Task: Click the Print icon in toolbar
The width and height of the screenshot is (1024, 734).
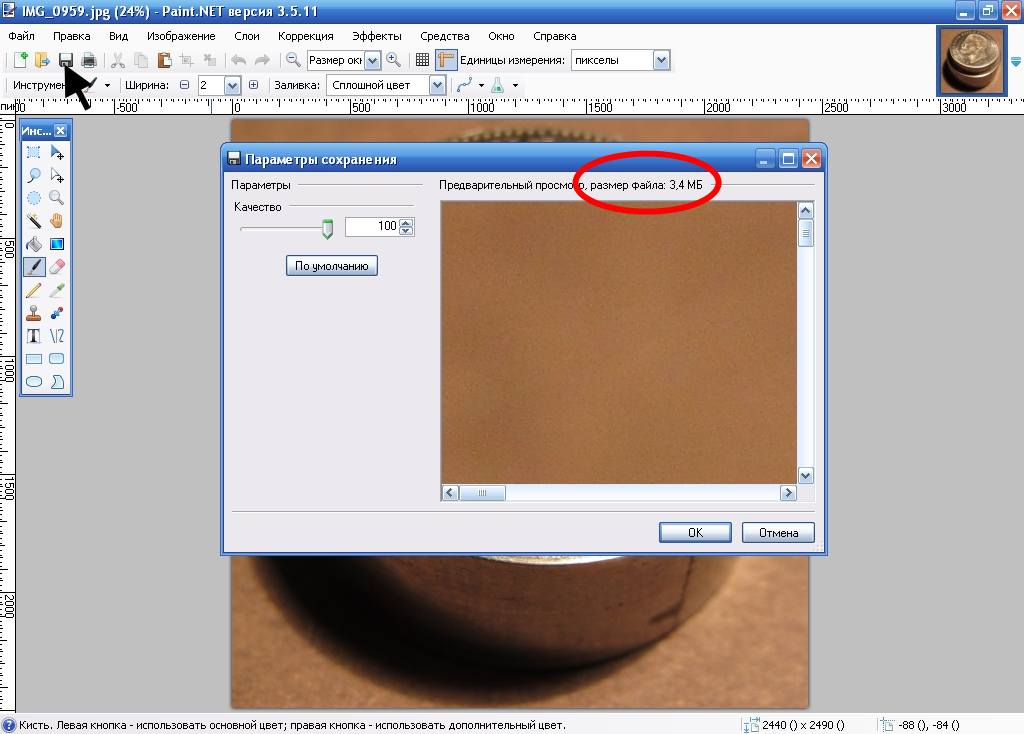Action: click(x=89, y=60)
